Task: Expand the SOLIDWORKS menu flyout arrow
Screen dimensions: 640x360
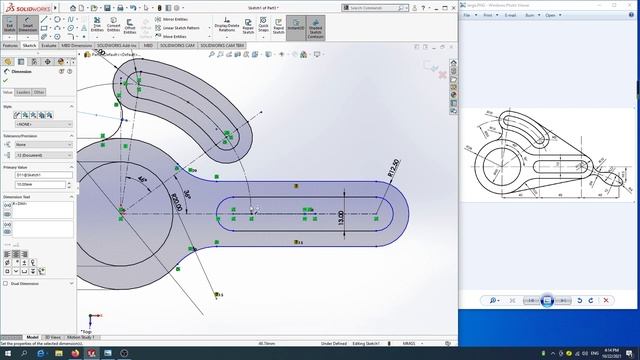Action: 56,8
